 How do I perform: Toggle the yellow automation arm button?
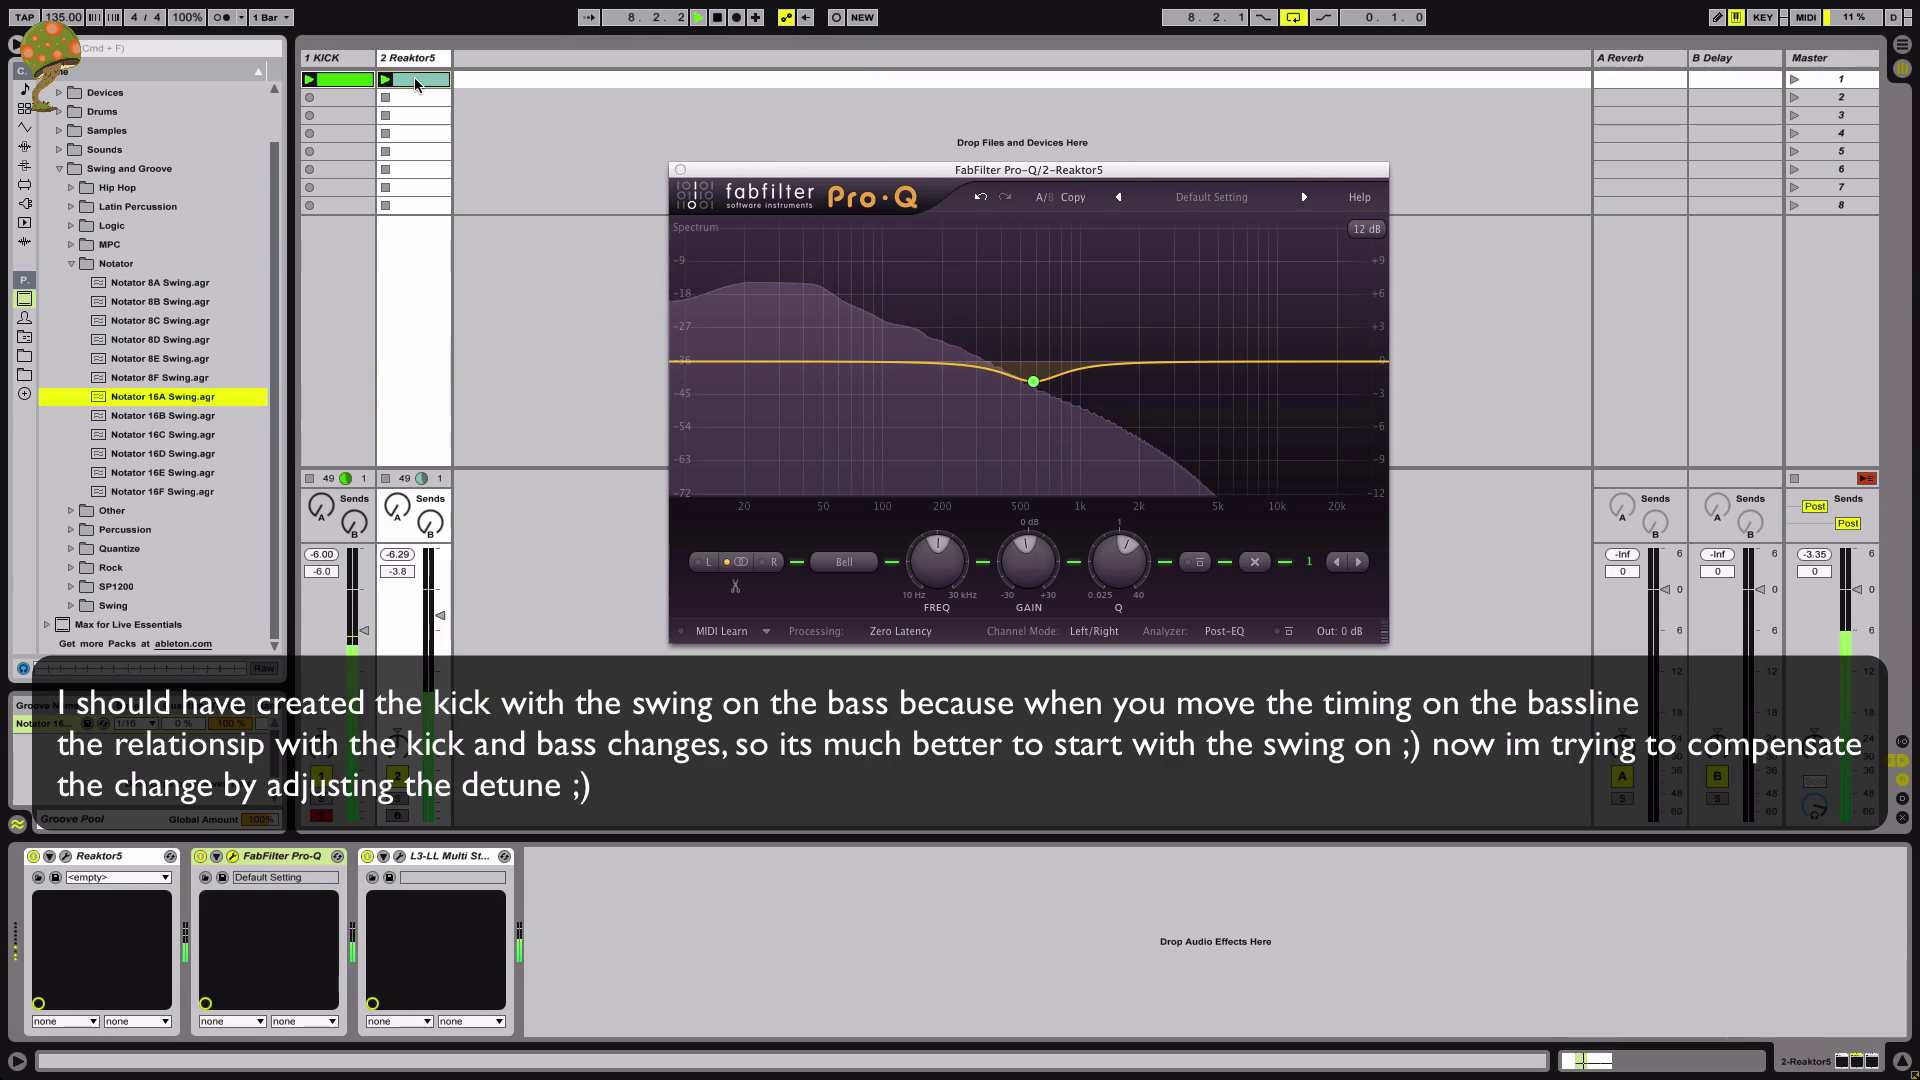point(786,17)
